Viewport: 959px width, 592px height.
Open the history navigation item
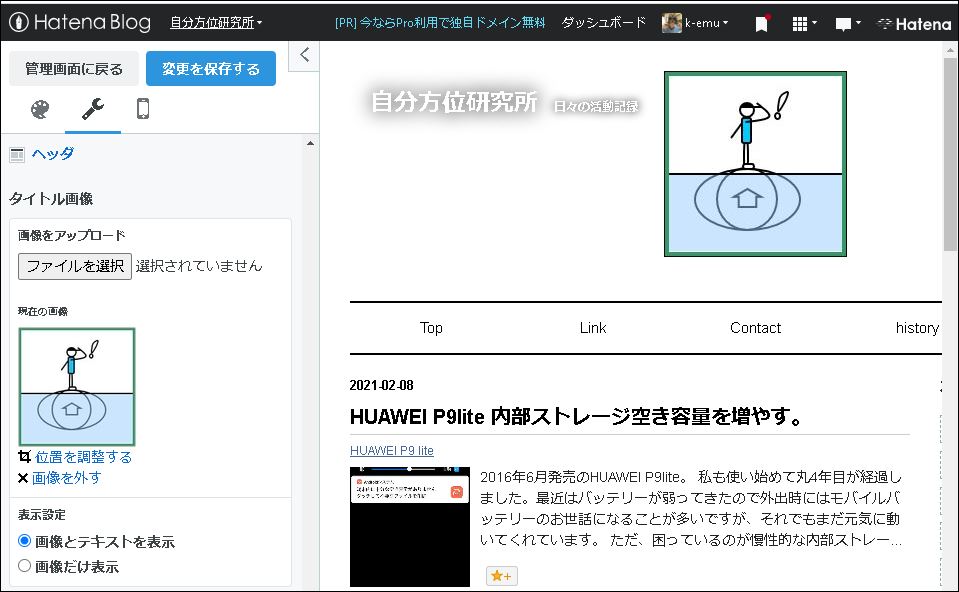pos(917,328)
